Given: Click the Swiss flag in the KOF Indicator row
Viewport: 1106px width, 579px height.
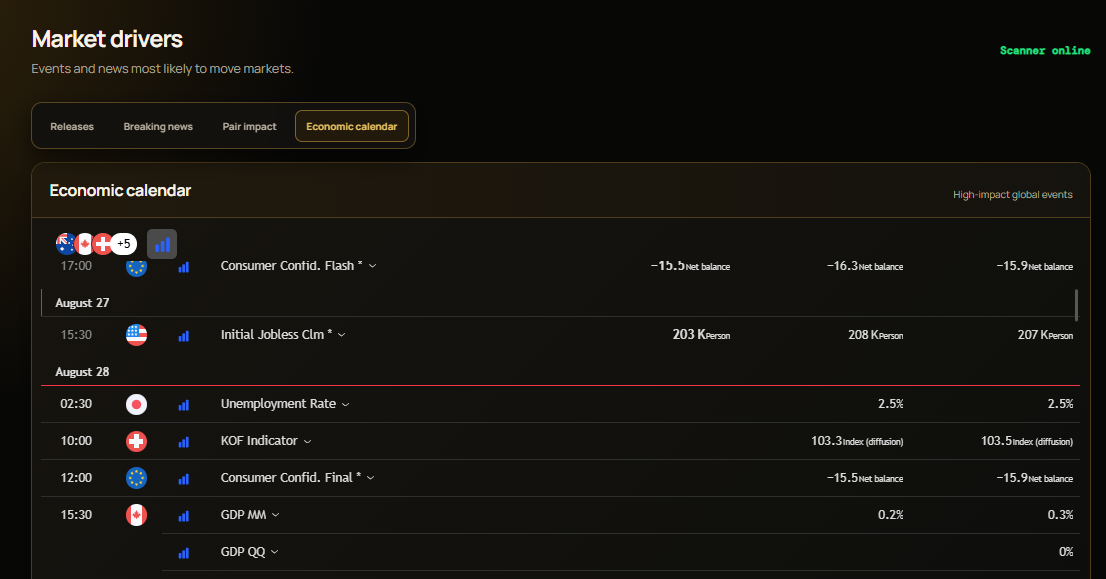Looking at the screenshot, I should pos(136,441).
